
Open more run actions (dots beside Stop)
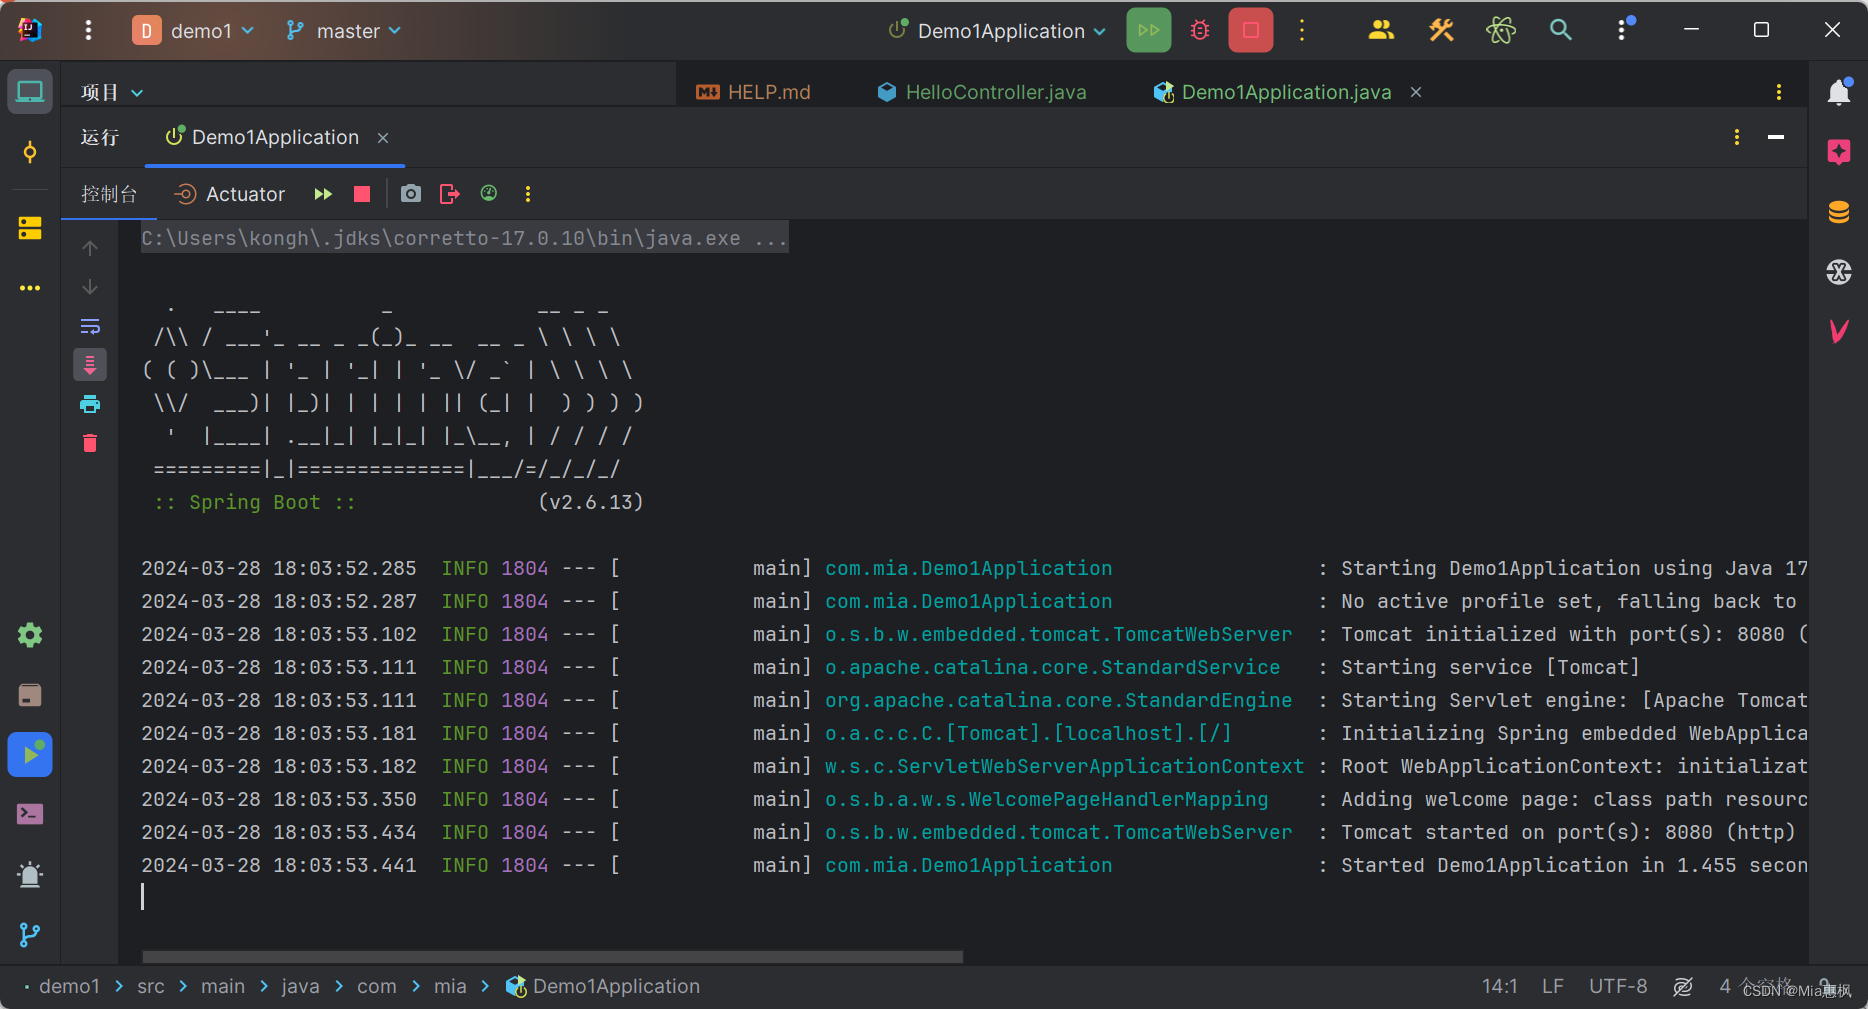(1301, 30)
